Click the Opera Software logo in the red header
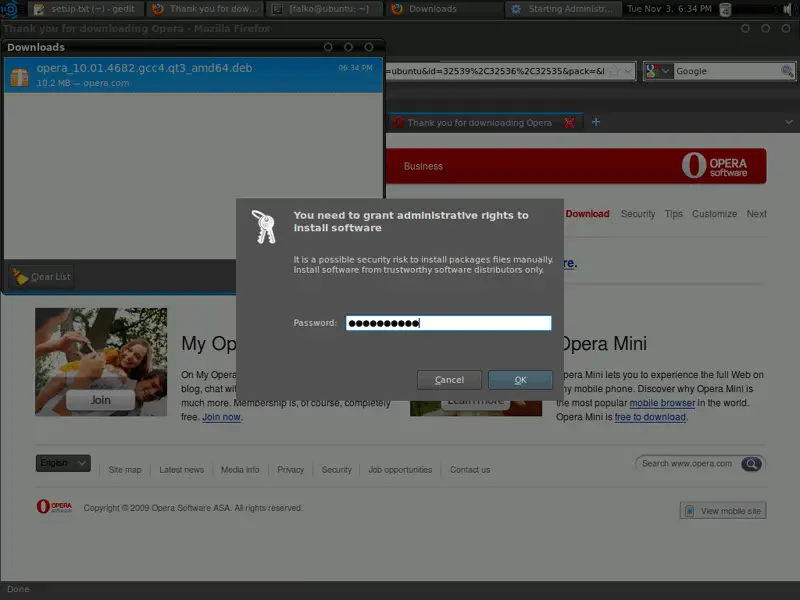The width and height of the screenshot is (800, 600). [714, 165]
